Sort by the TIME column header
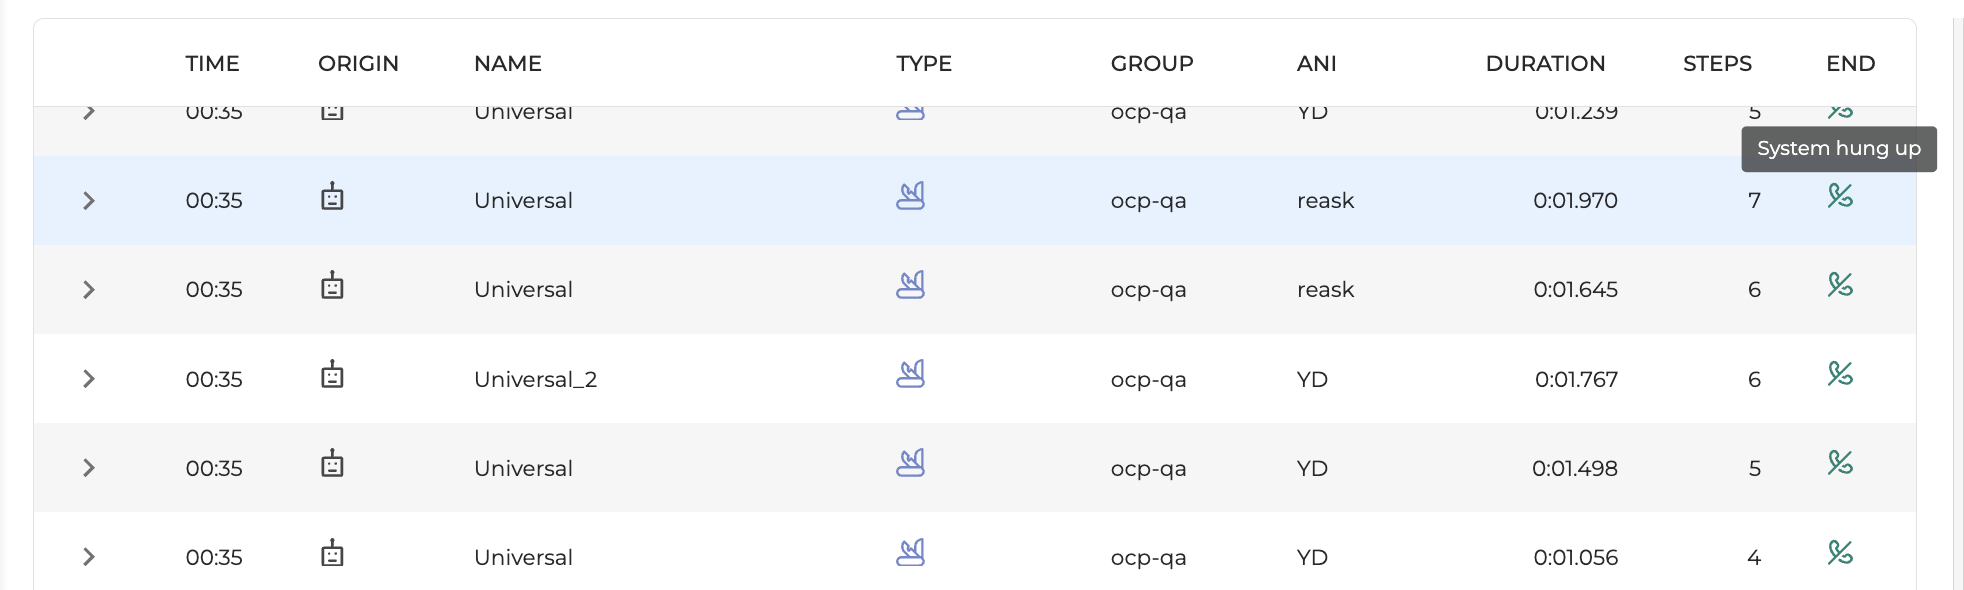Image resolution: width=1964 pixels, height=590 pixels. (x=212, y=64)
